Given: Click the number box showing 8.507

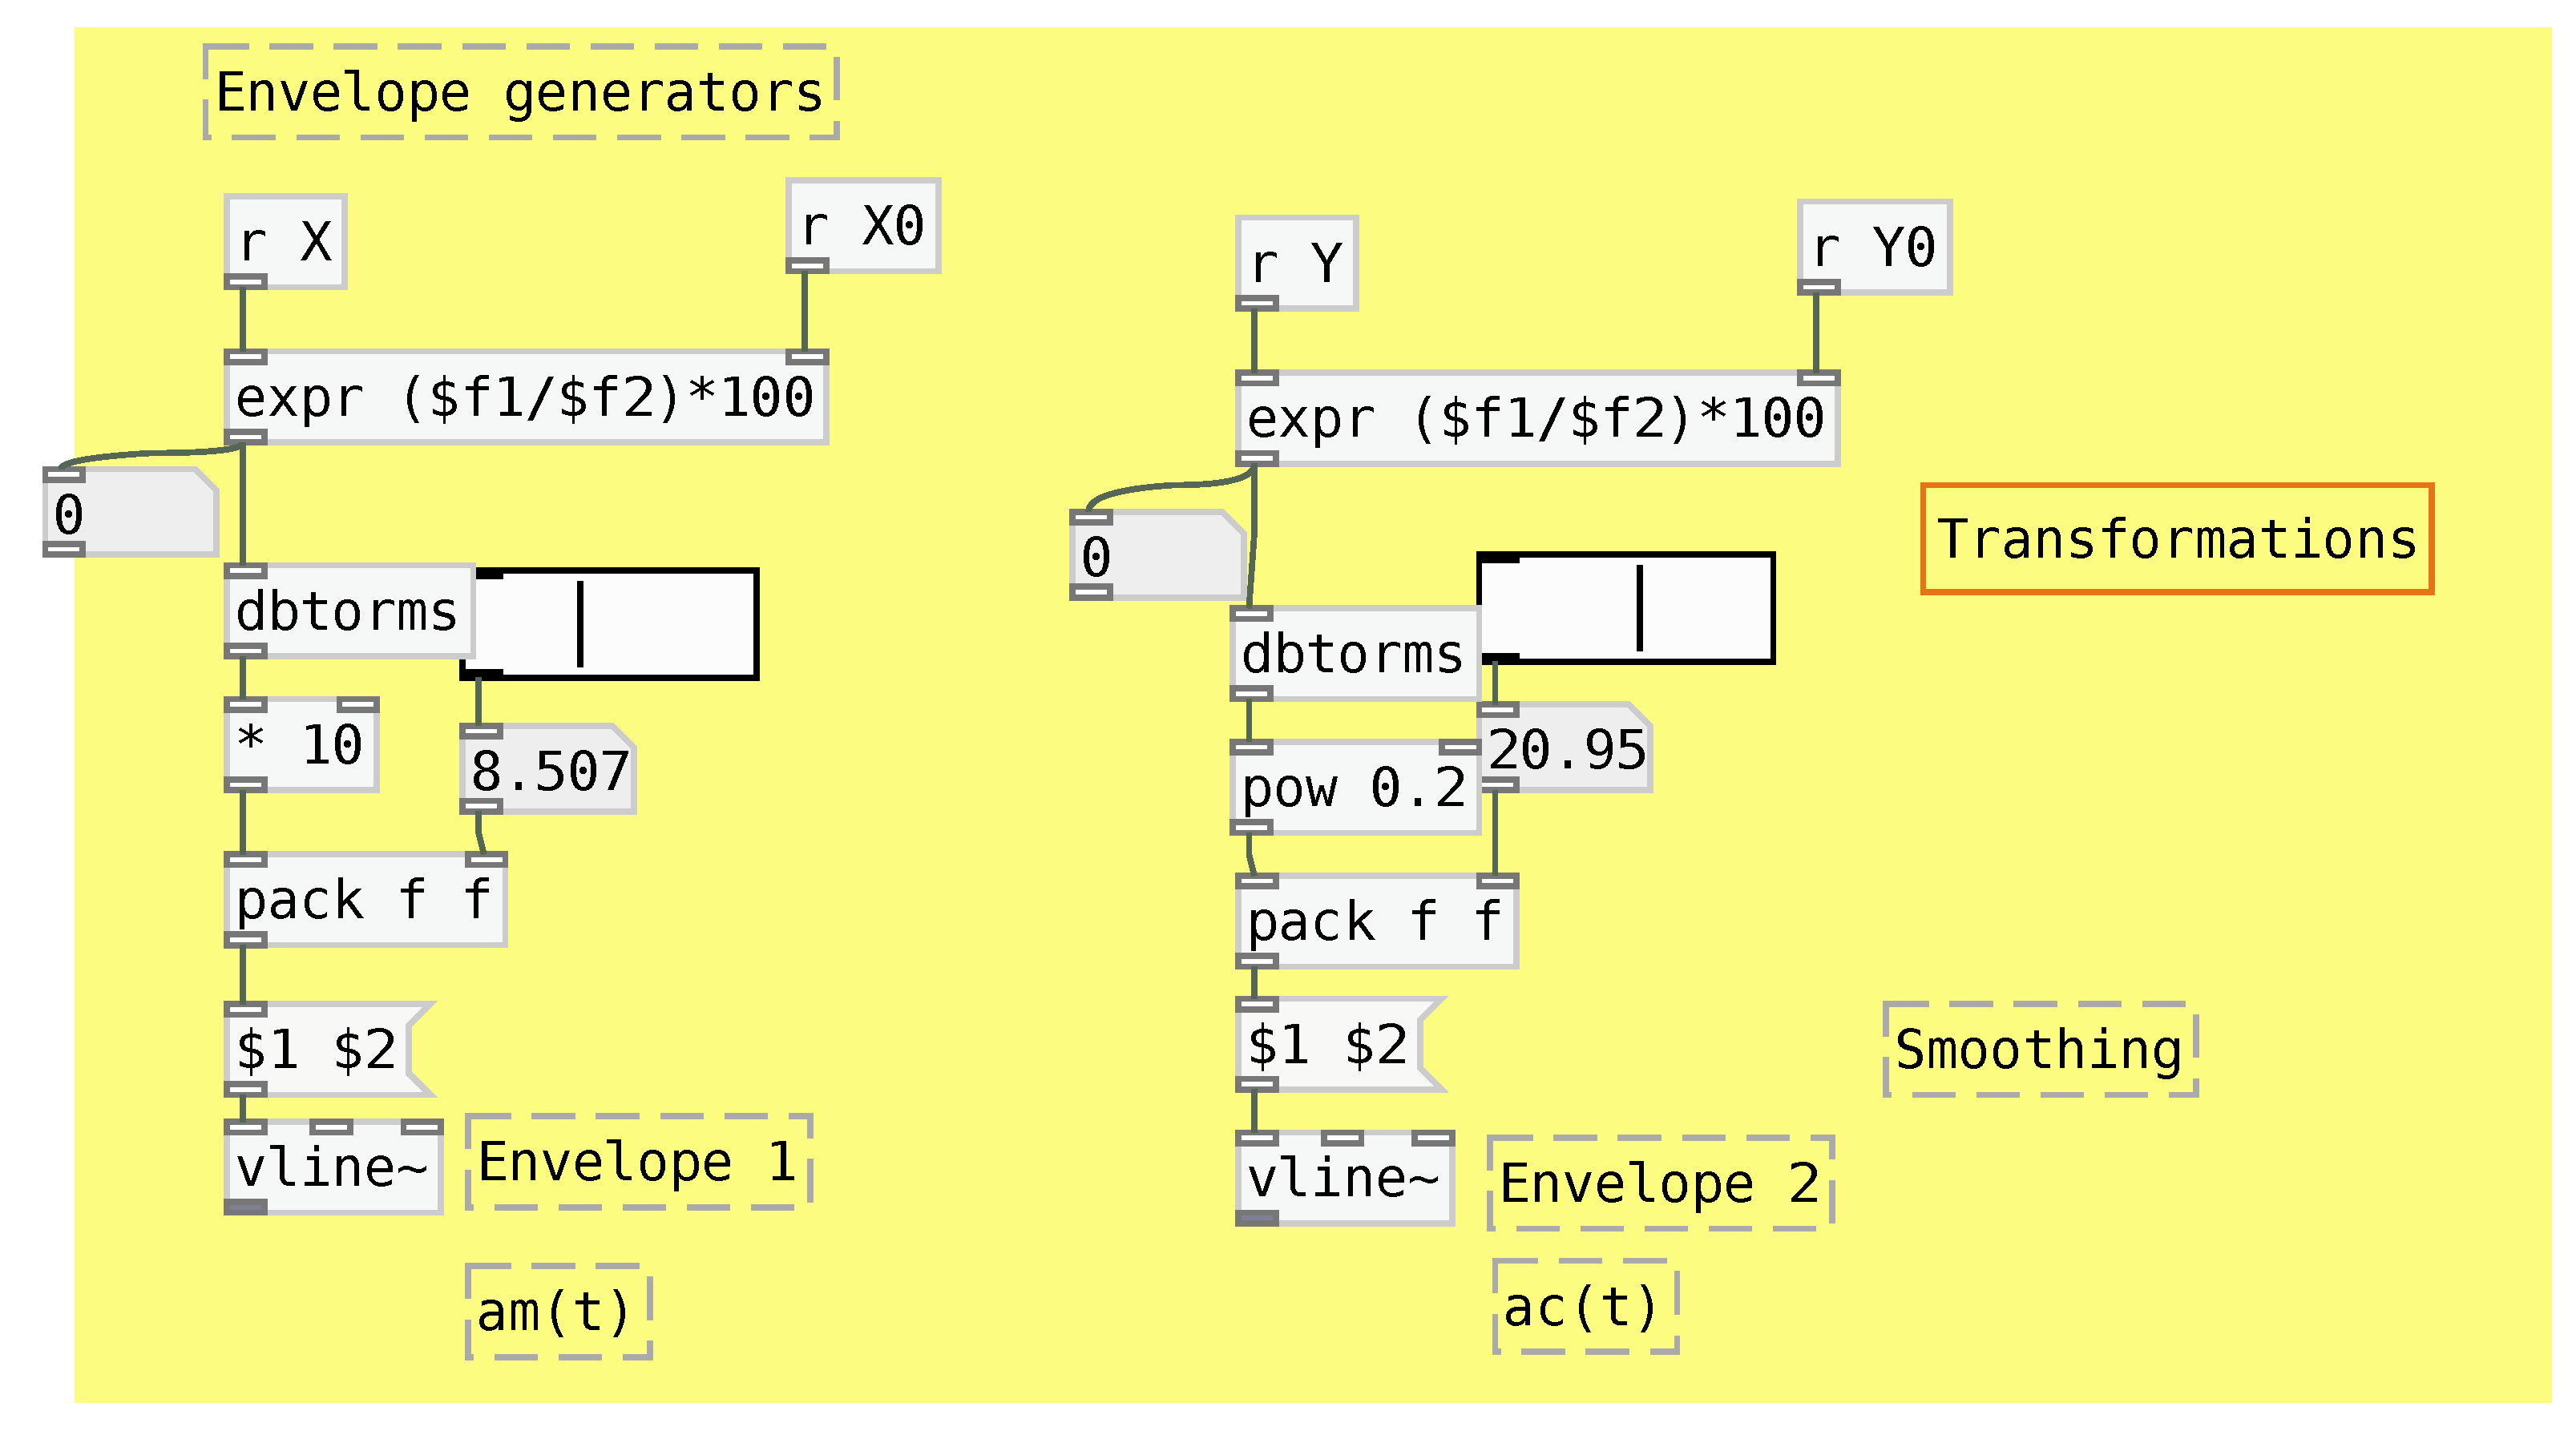Looking at the screenshot, I should [x=548, y=770].
